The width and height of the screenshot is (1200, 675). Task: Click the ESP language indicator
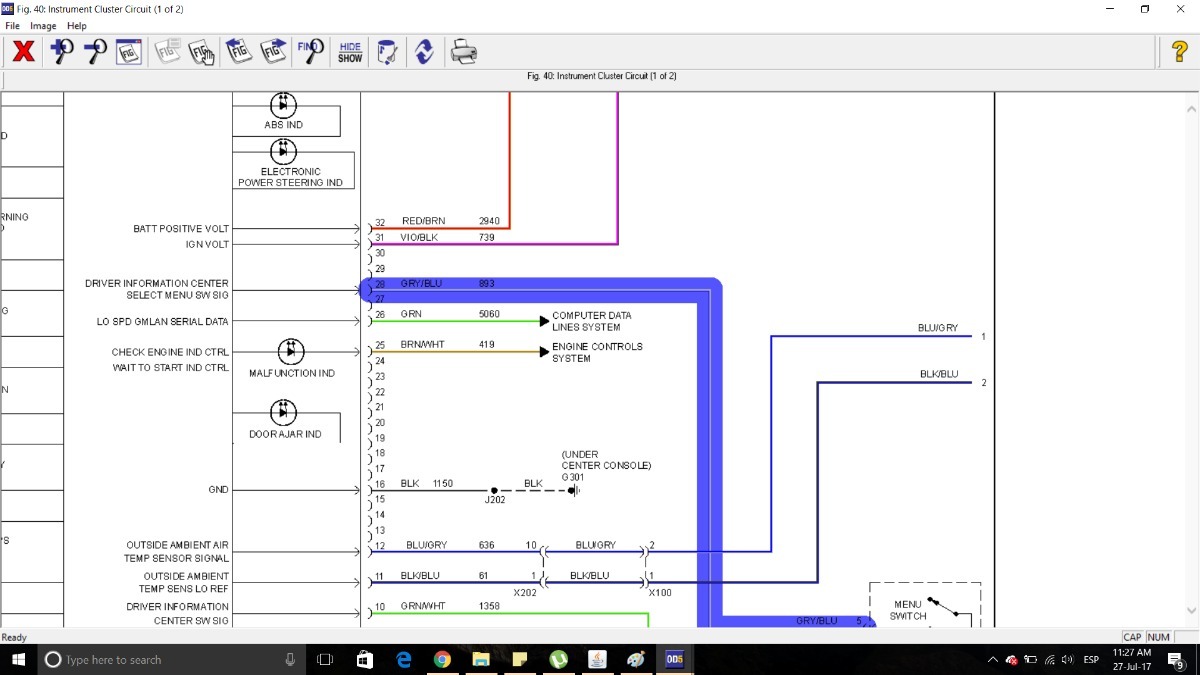tap(1092, 660)
